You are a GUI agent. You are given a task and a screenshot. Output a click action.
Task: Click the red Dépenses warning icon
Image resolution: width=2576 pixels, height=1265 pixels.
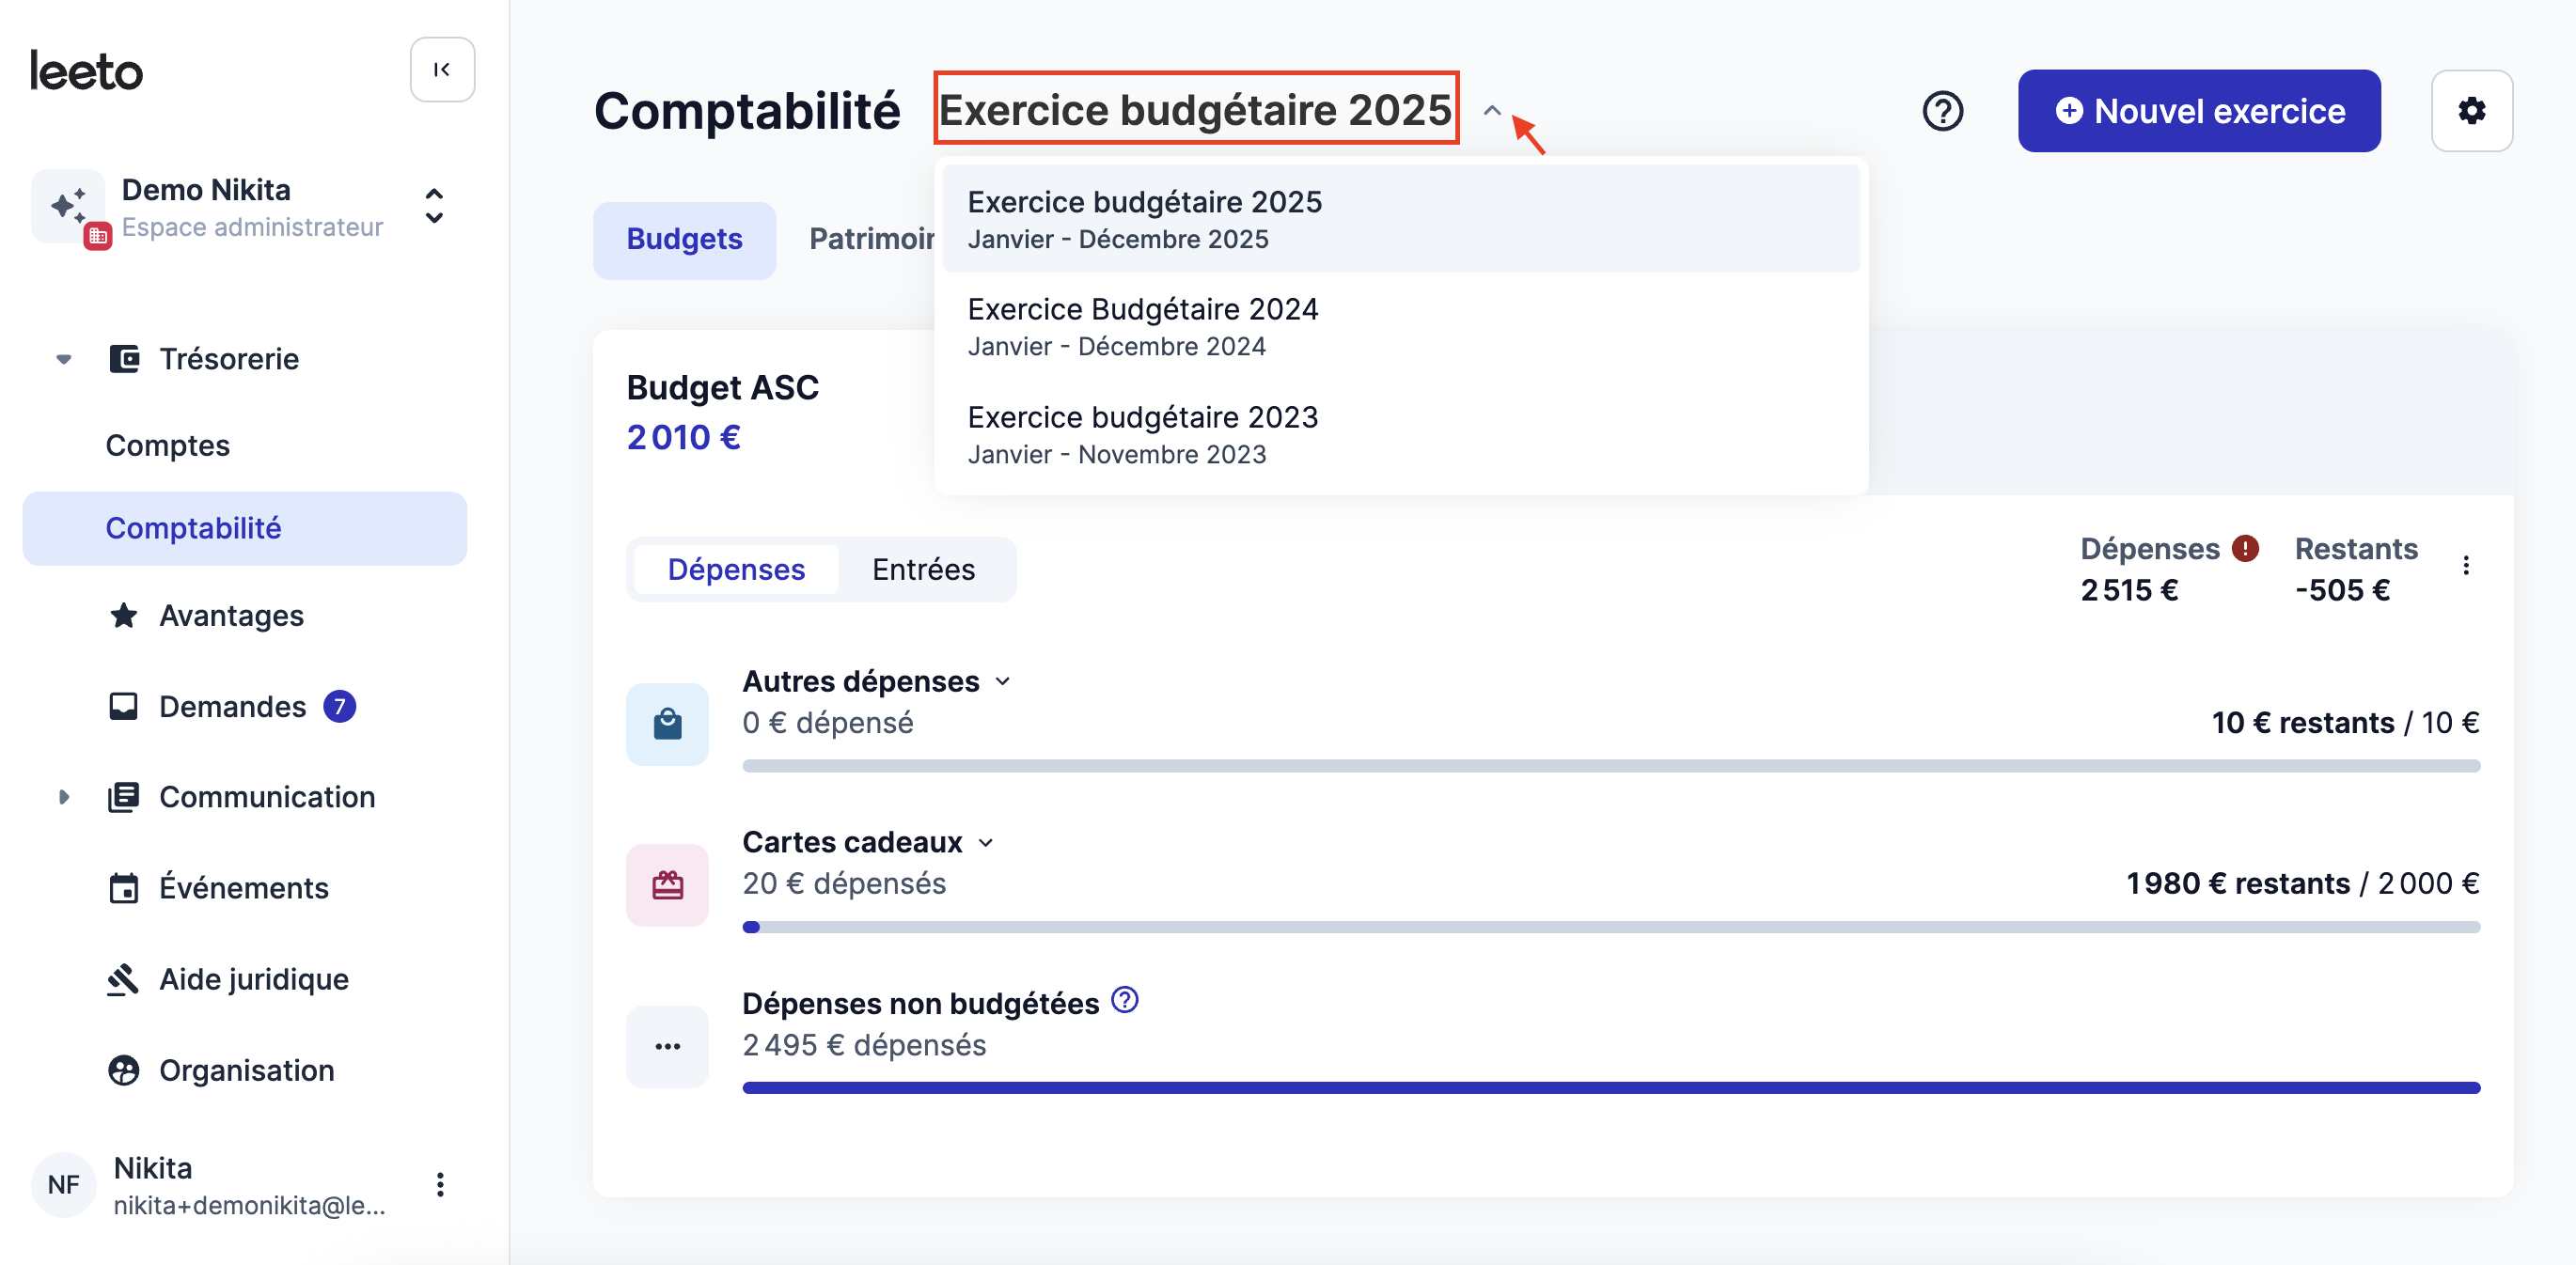pyautogui.click(x=2245, y=548)
